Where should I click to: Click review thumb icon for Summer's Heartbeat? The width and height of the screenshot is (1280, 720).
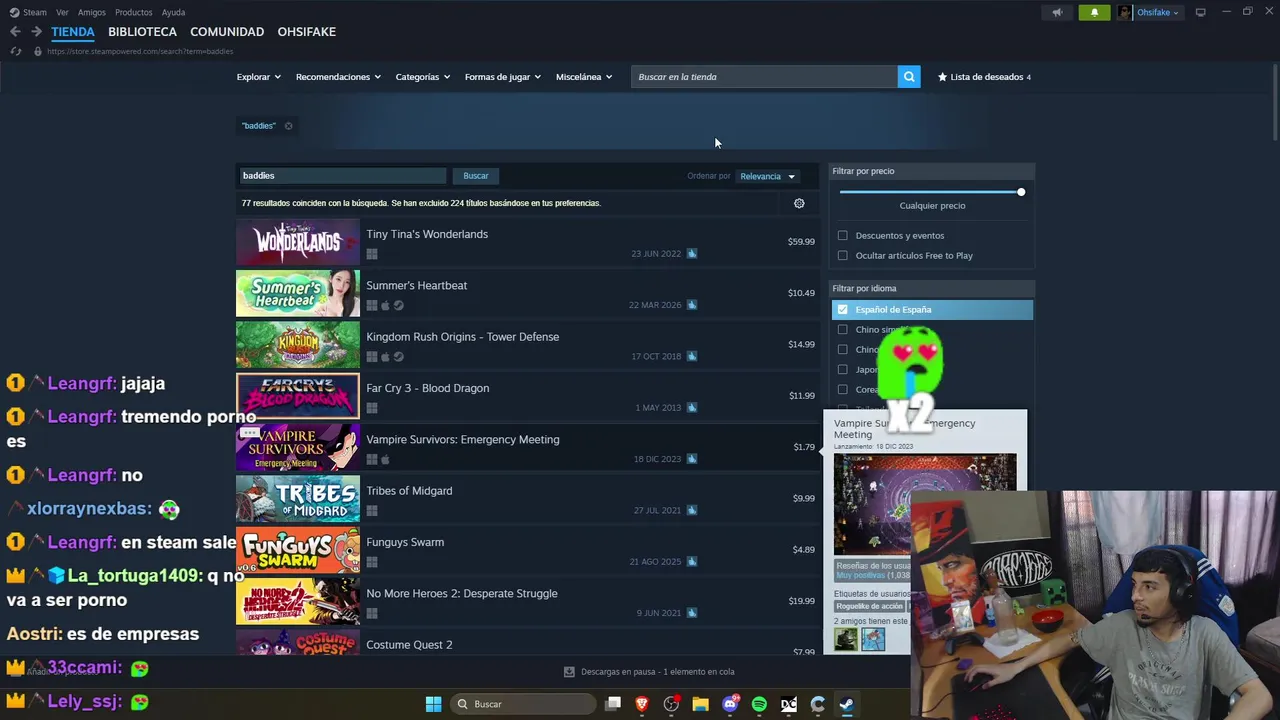pyautogui.click(x=692, y=305)
